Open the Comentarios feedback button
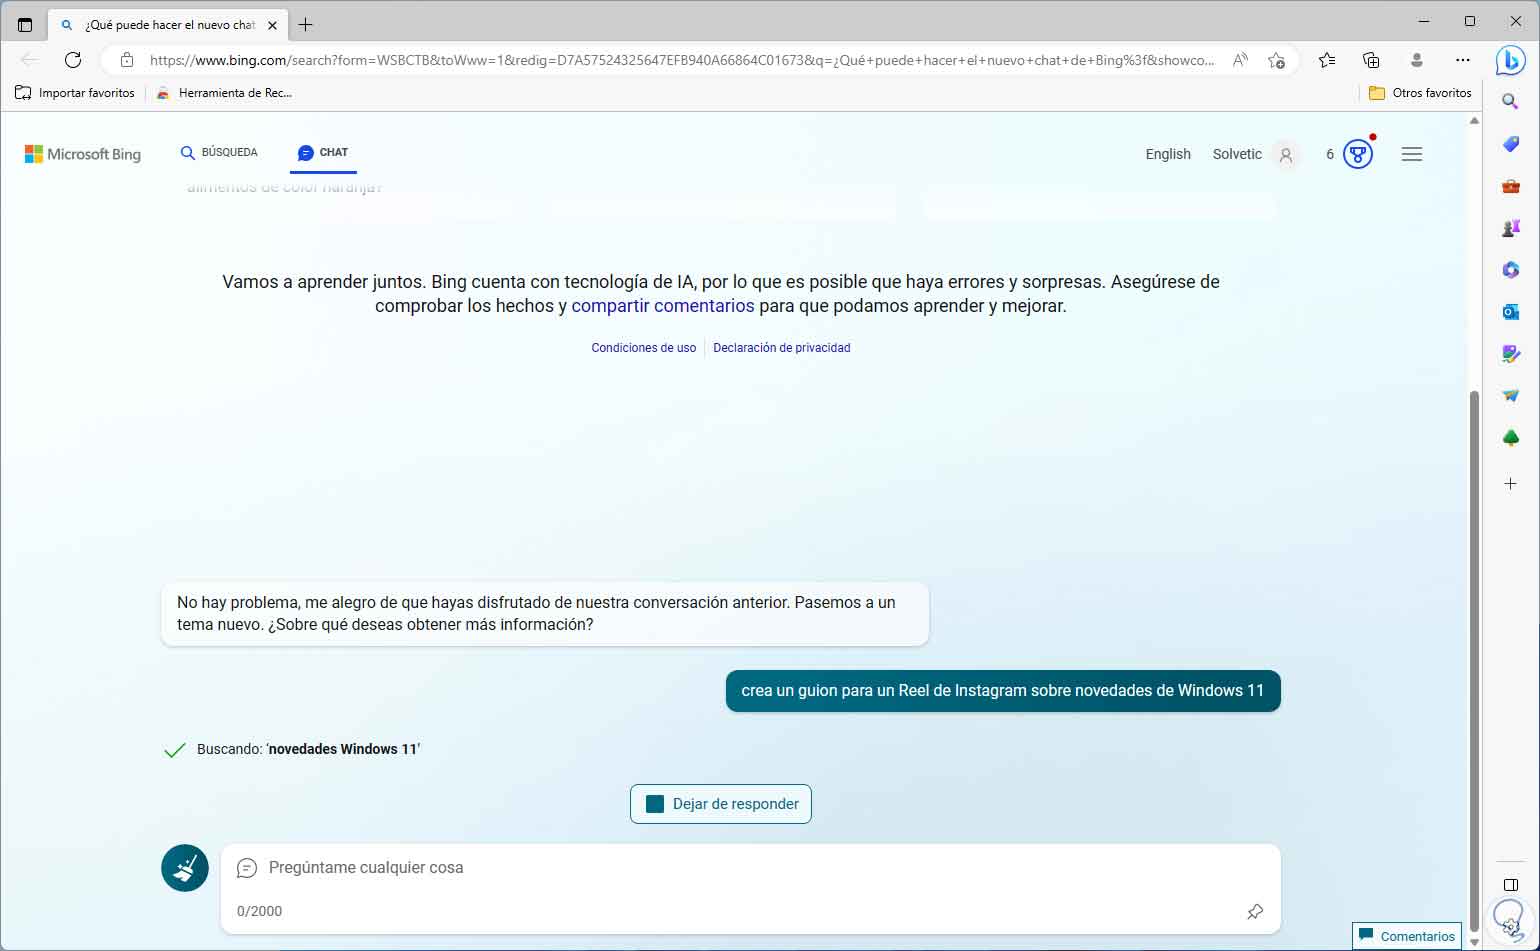 [x=1407, y=936]
